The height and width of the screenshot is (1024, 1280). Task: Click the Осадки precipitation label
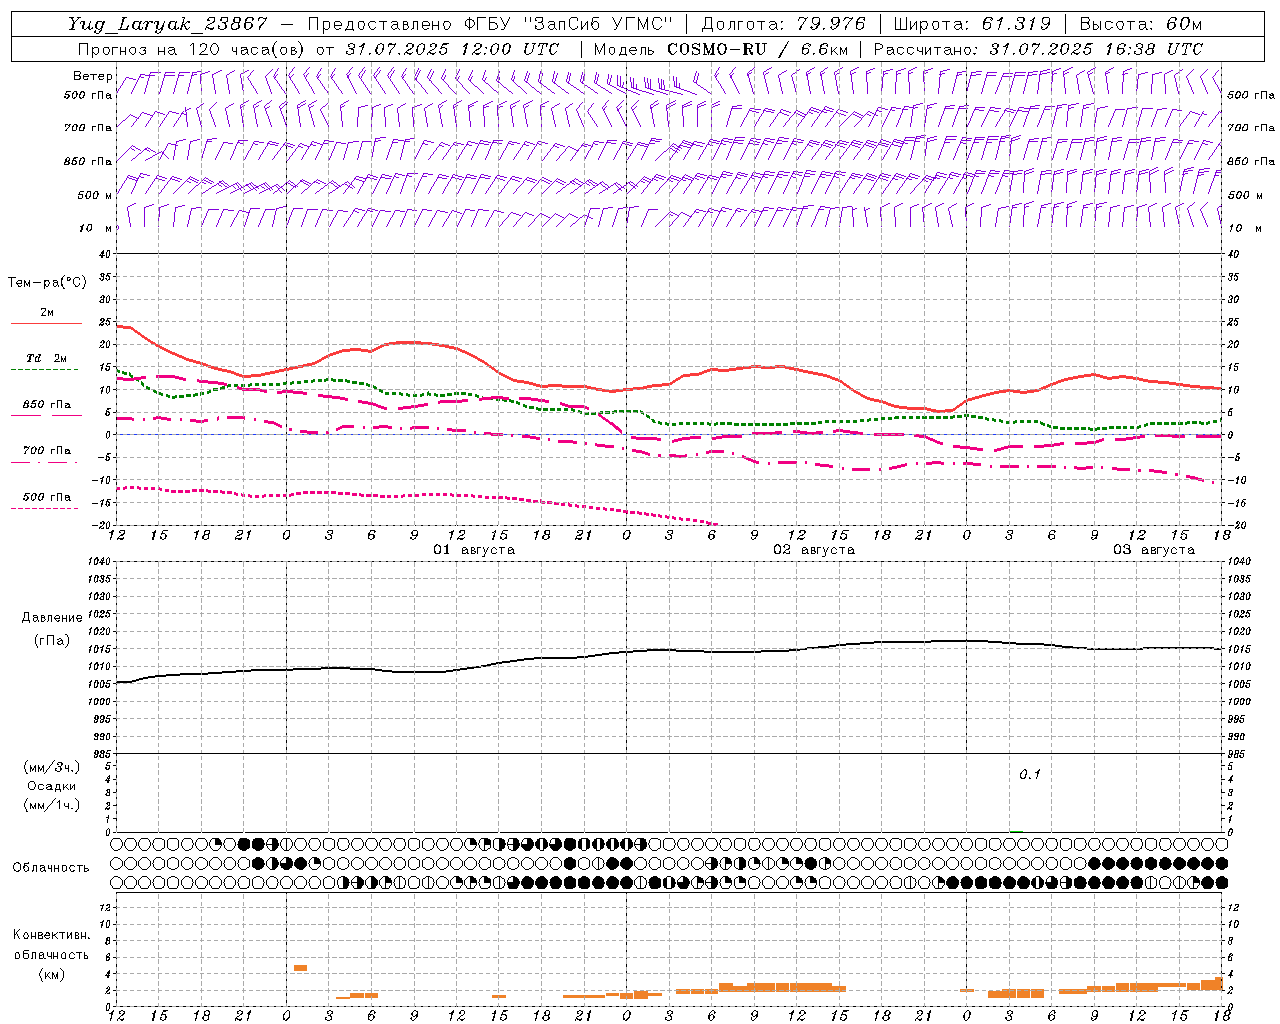[x=52, y=786]
